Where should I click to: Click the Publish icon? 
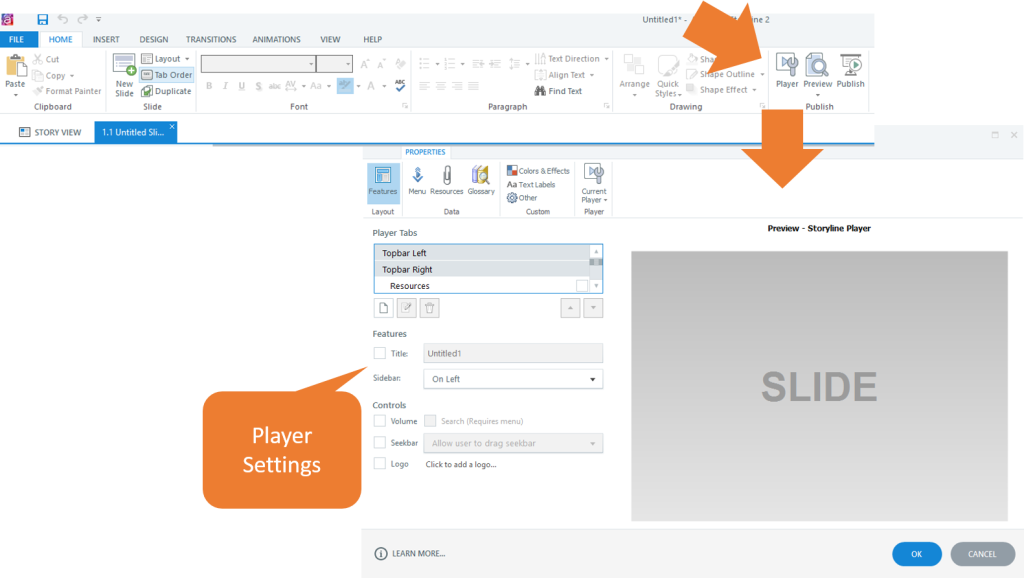click(x=850, y=71)
